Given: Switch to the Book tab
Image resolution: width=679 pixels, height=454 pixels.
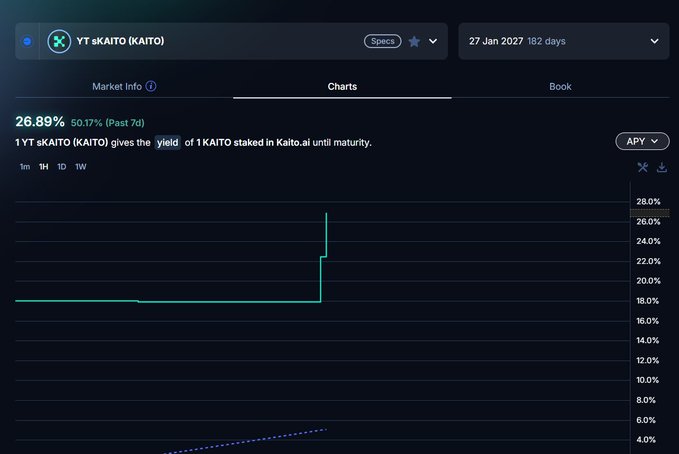Looking at the screenshot, I should click(x=560, y=86).
